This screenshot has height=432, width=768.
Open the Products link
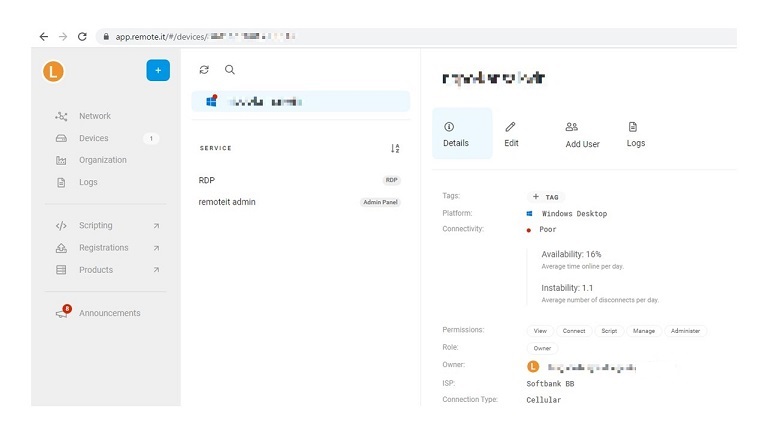(96, 270)
